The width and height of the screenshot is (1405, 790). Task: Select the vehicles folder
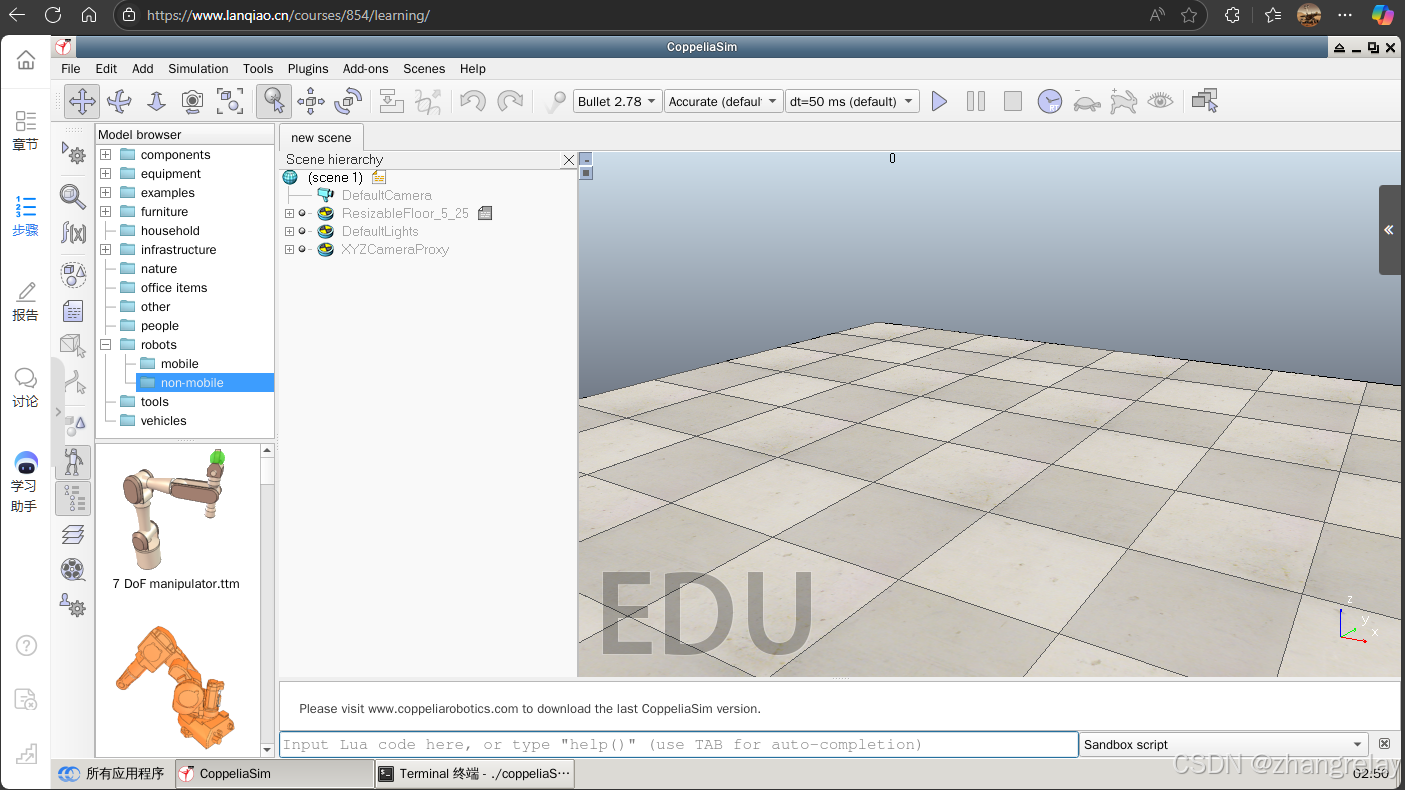tap(164, 420)
